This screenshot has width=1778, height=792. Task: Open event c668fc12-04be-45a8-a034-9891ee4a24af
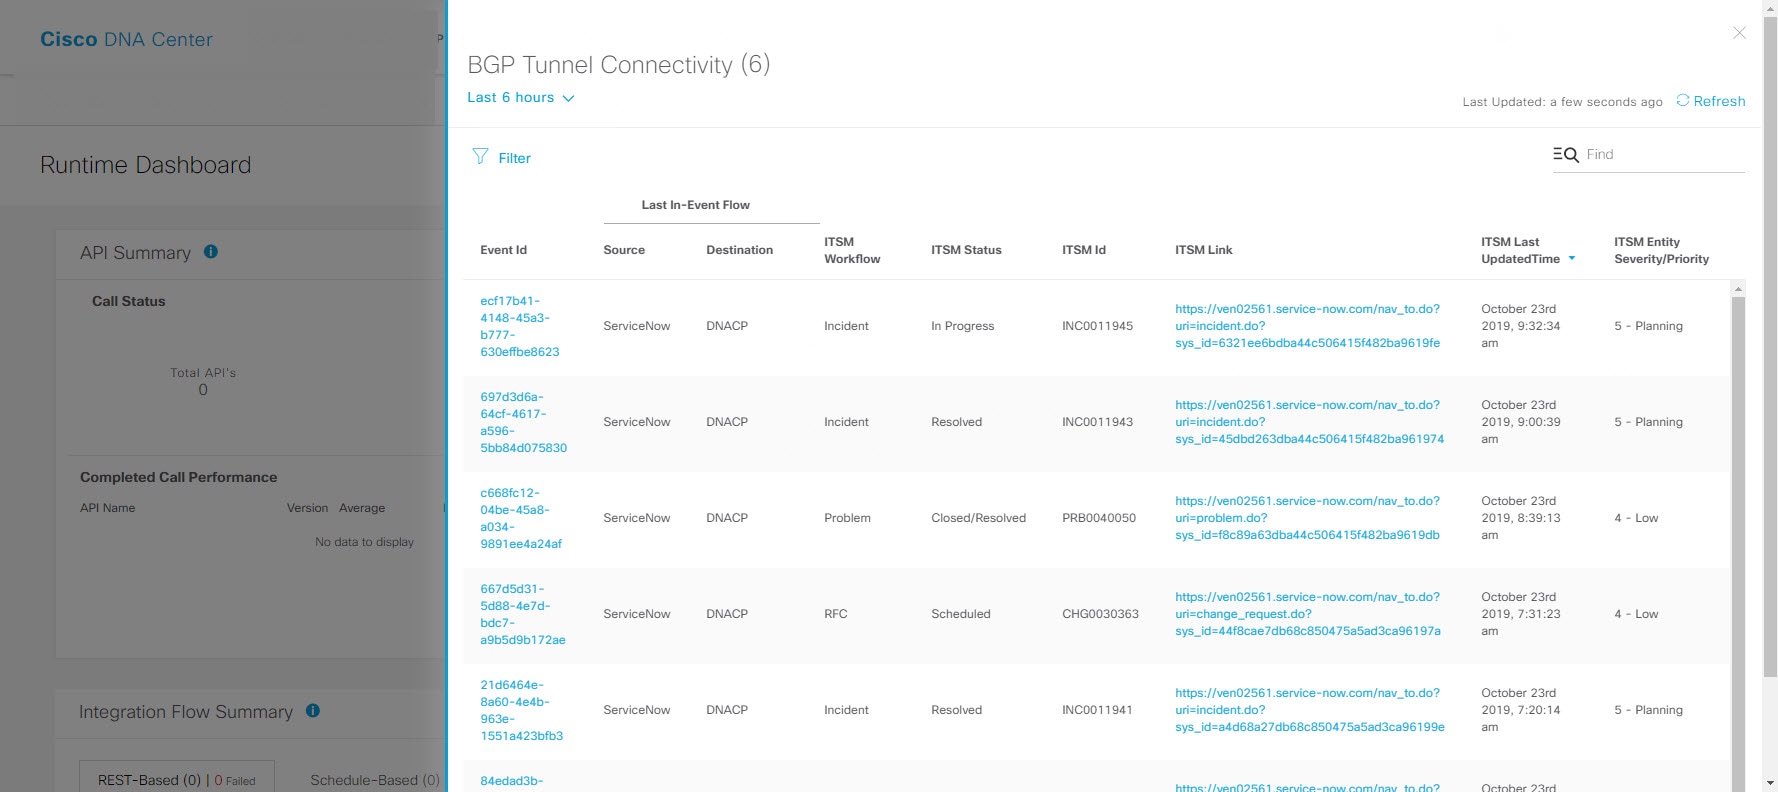(x=521, y=518)
